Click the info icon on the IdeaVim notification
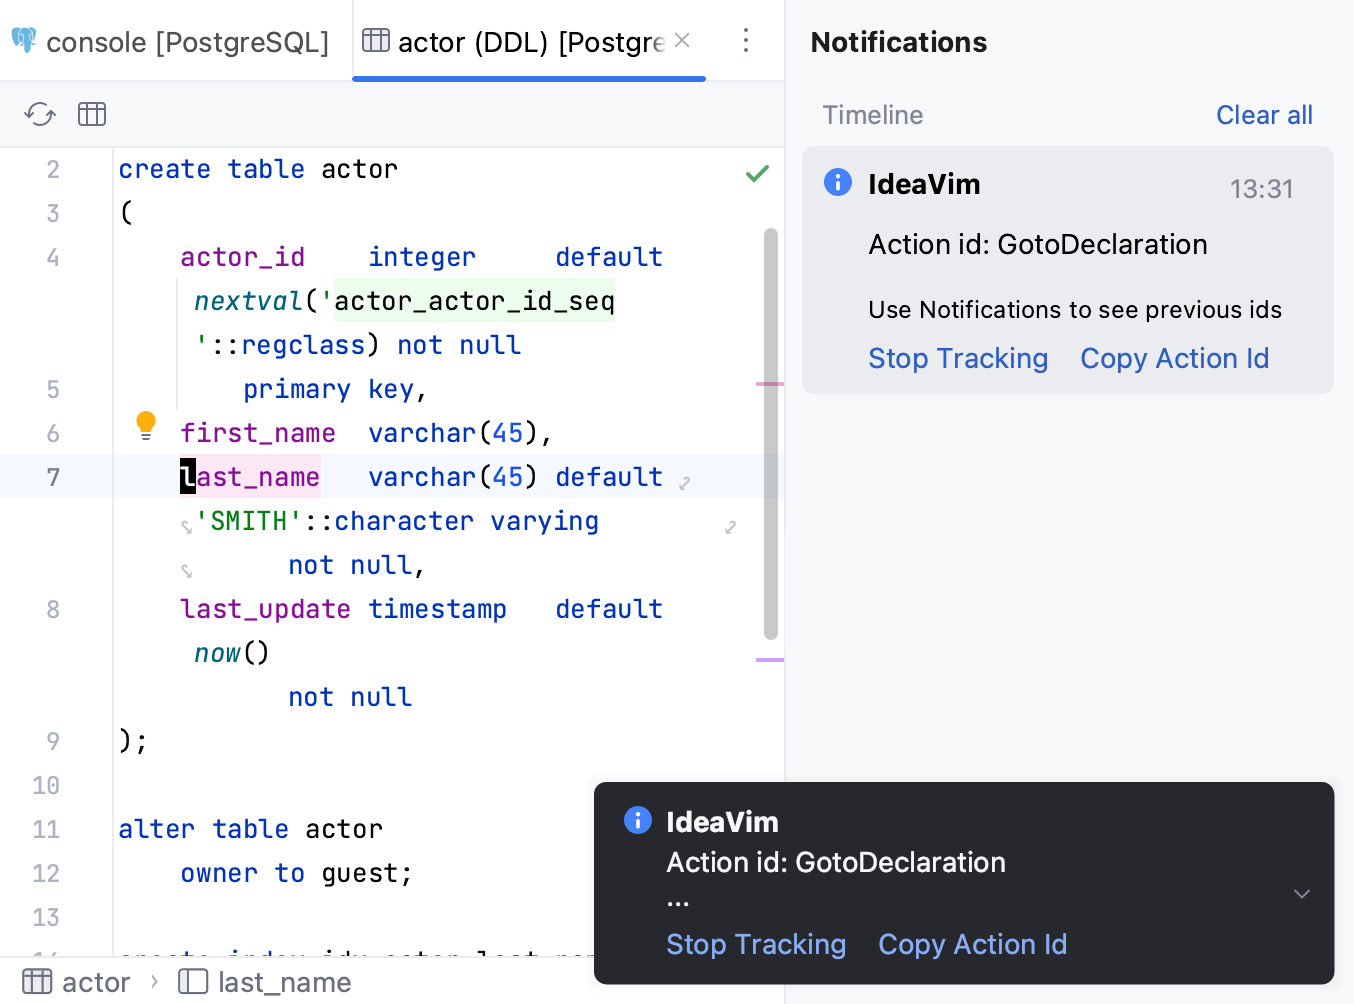 838,182
